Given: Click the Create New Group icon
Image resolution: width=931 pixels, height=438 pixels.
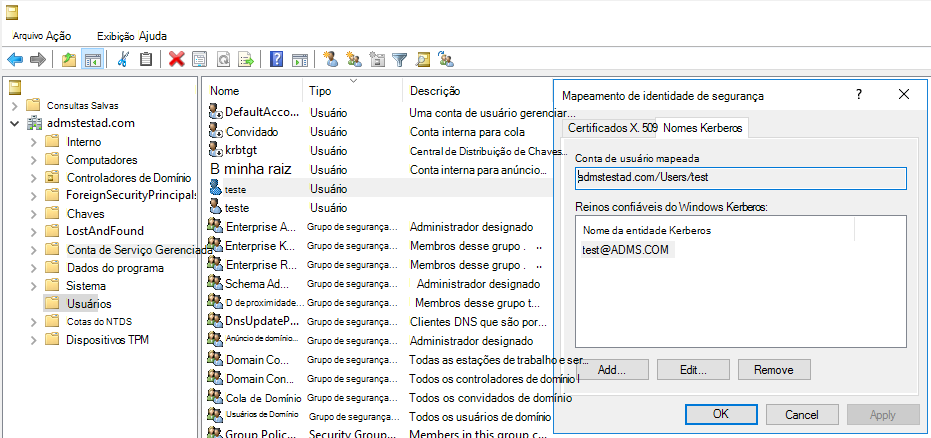Looking at the screenshot, I should 354,59.
